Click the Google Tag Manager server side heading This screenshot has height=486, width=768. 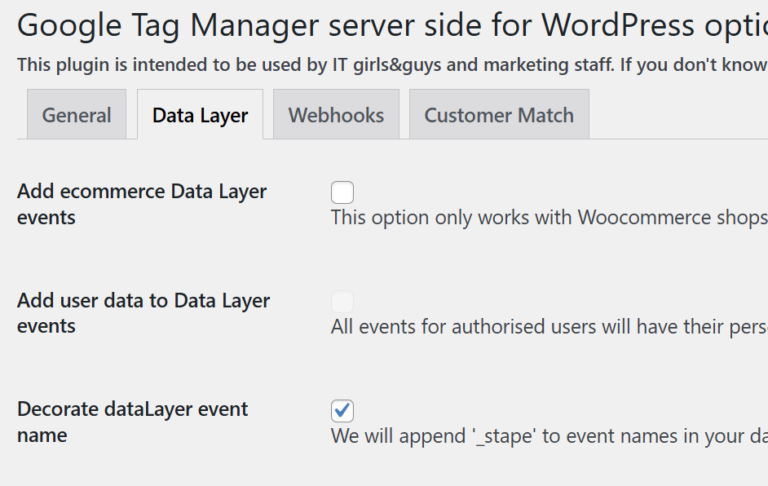(392, 25)
